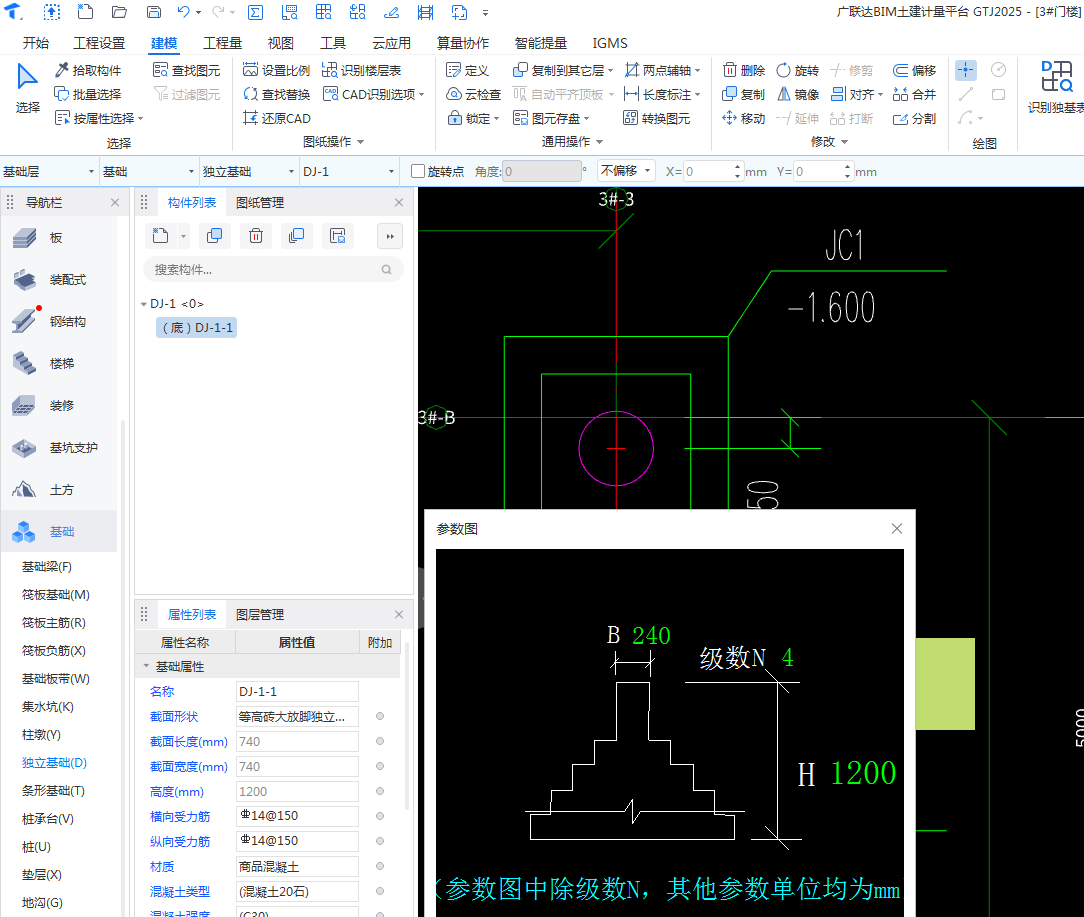Click 删除 delete tool
The width and height of the screenshot is (1084, 917).
click(x=744, y=71)
